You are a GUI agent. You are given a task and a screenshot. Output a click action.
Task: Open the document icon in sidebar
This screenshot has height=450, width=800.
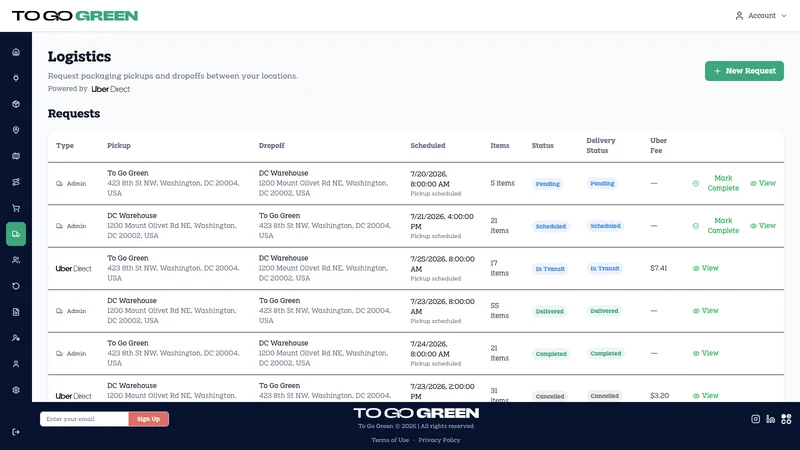click(x=16, y=312)
